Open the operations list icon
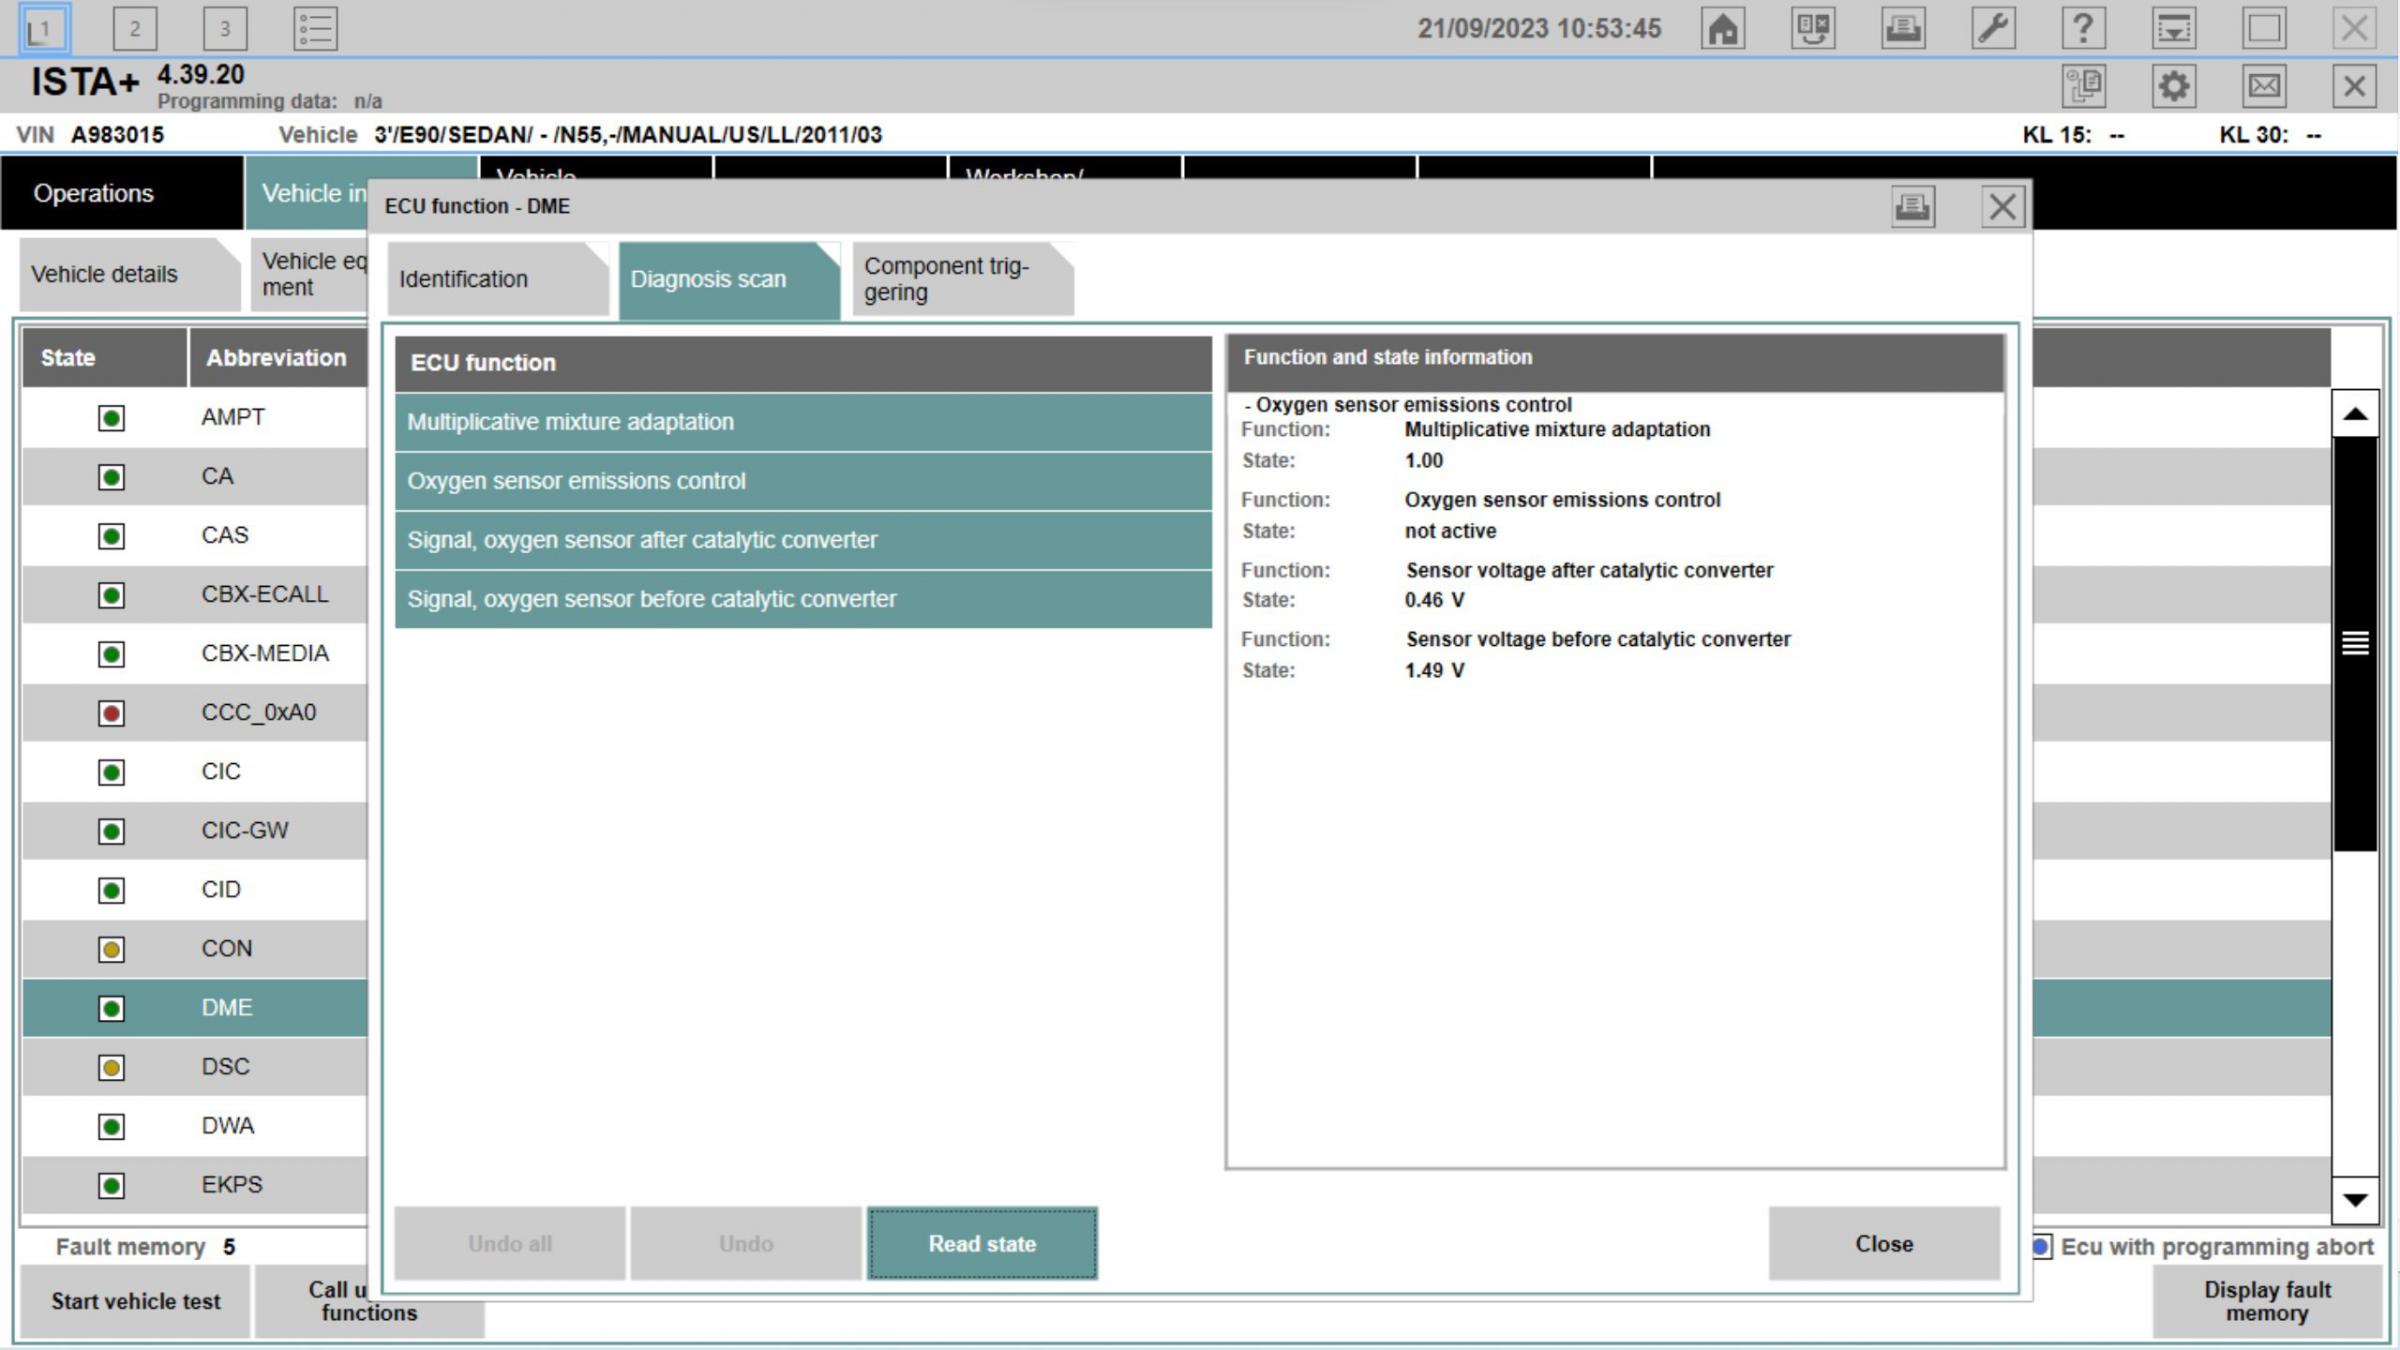2400x1350 pixels. click(315, 28)
